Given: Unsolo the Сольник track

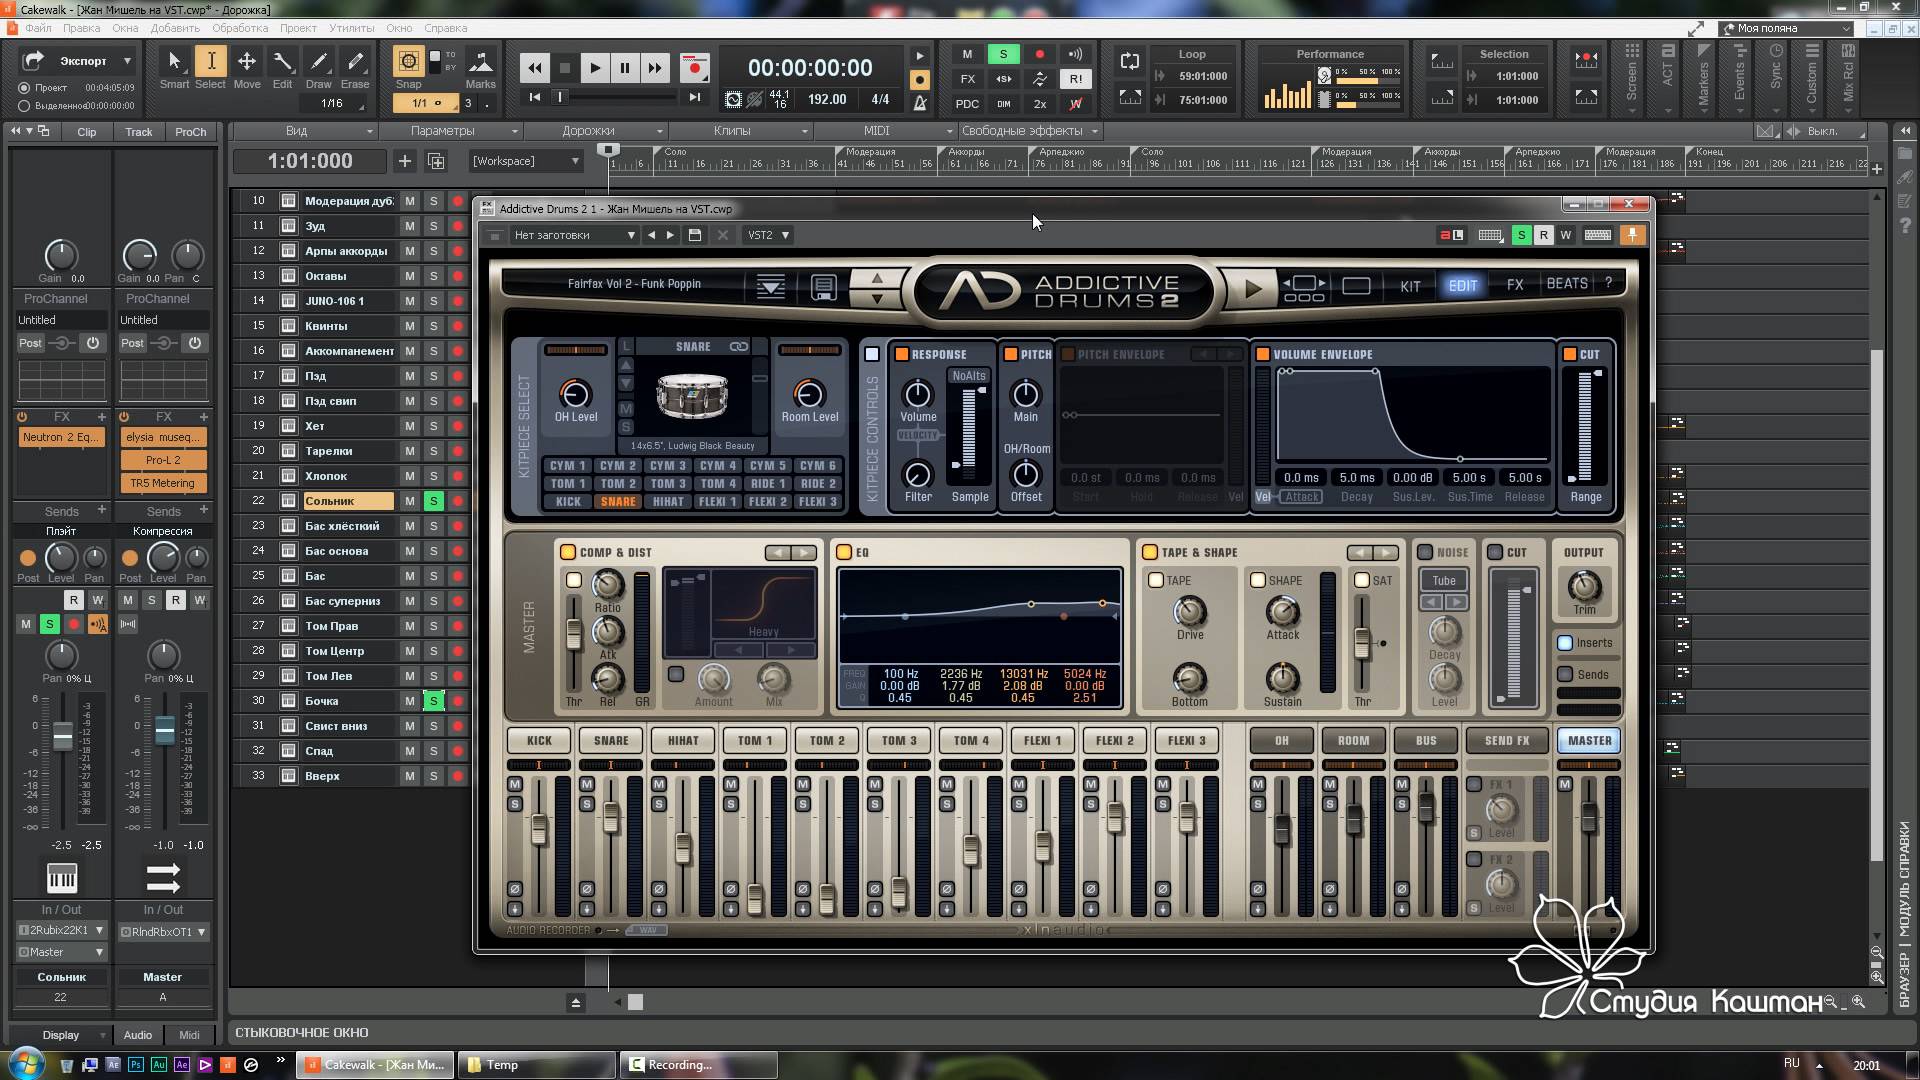Looking at the screenshot, I should [433, 501].
